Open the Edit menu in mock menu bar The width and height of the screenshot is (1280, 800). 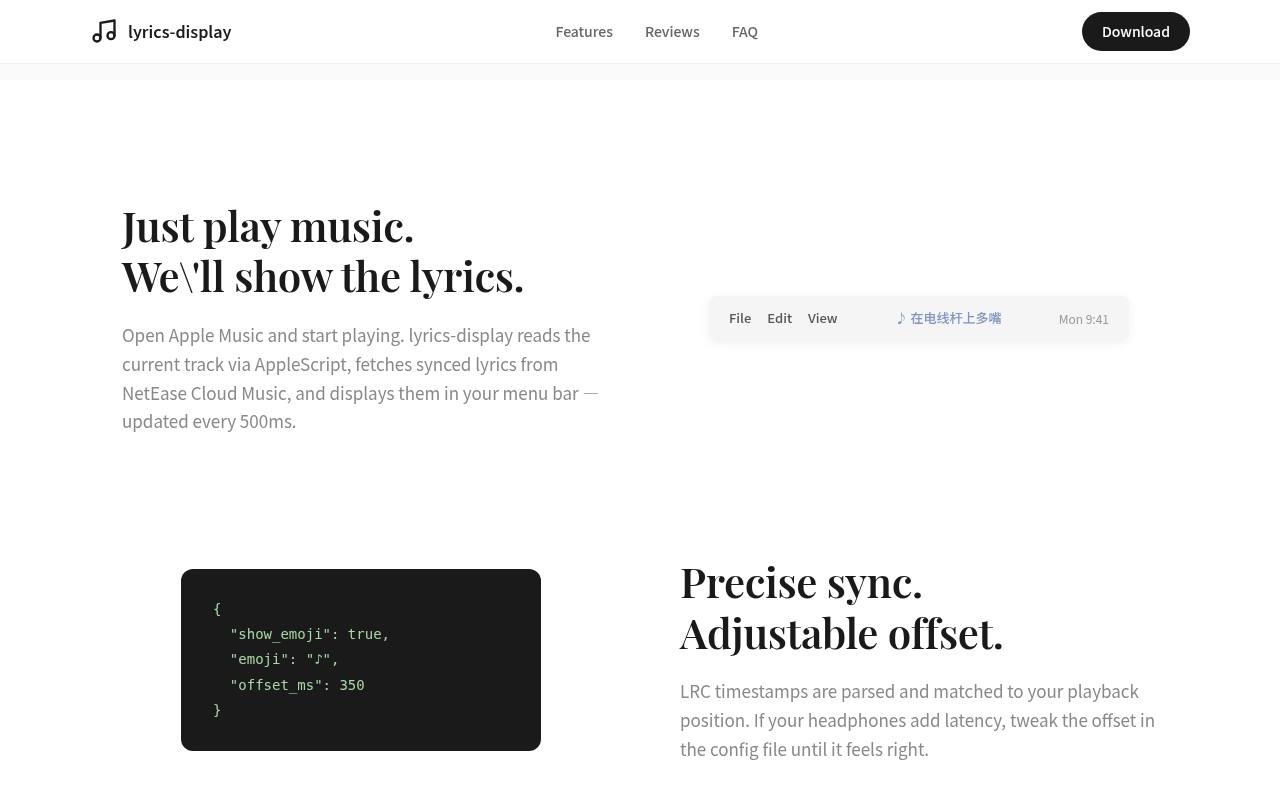(780, 319)
